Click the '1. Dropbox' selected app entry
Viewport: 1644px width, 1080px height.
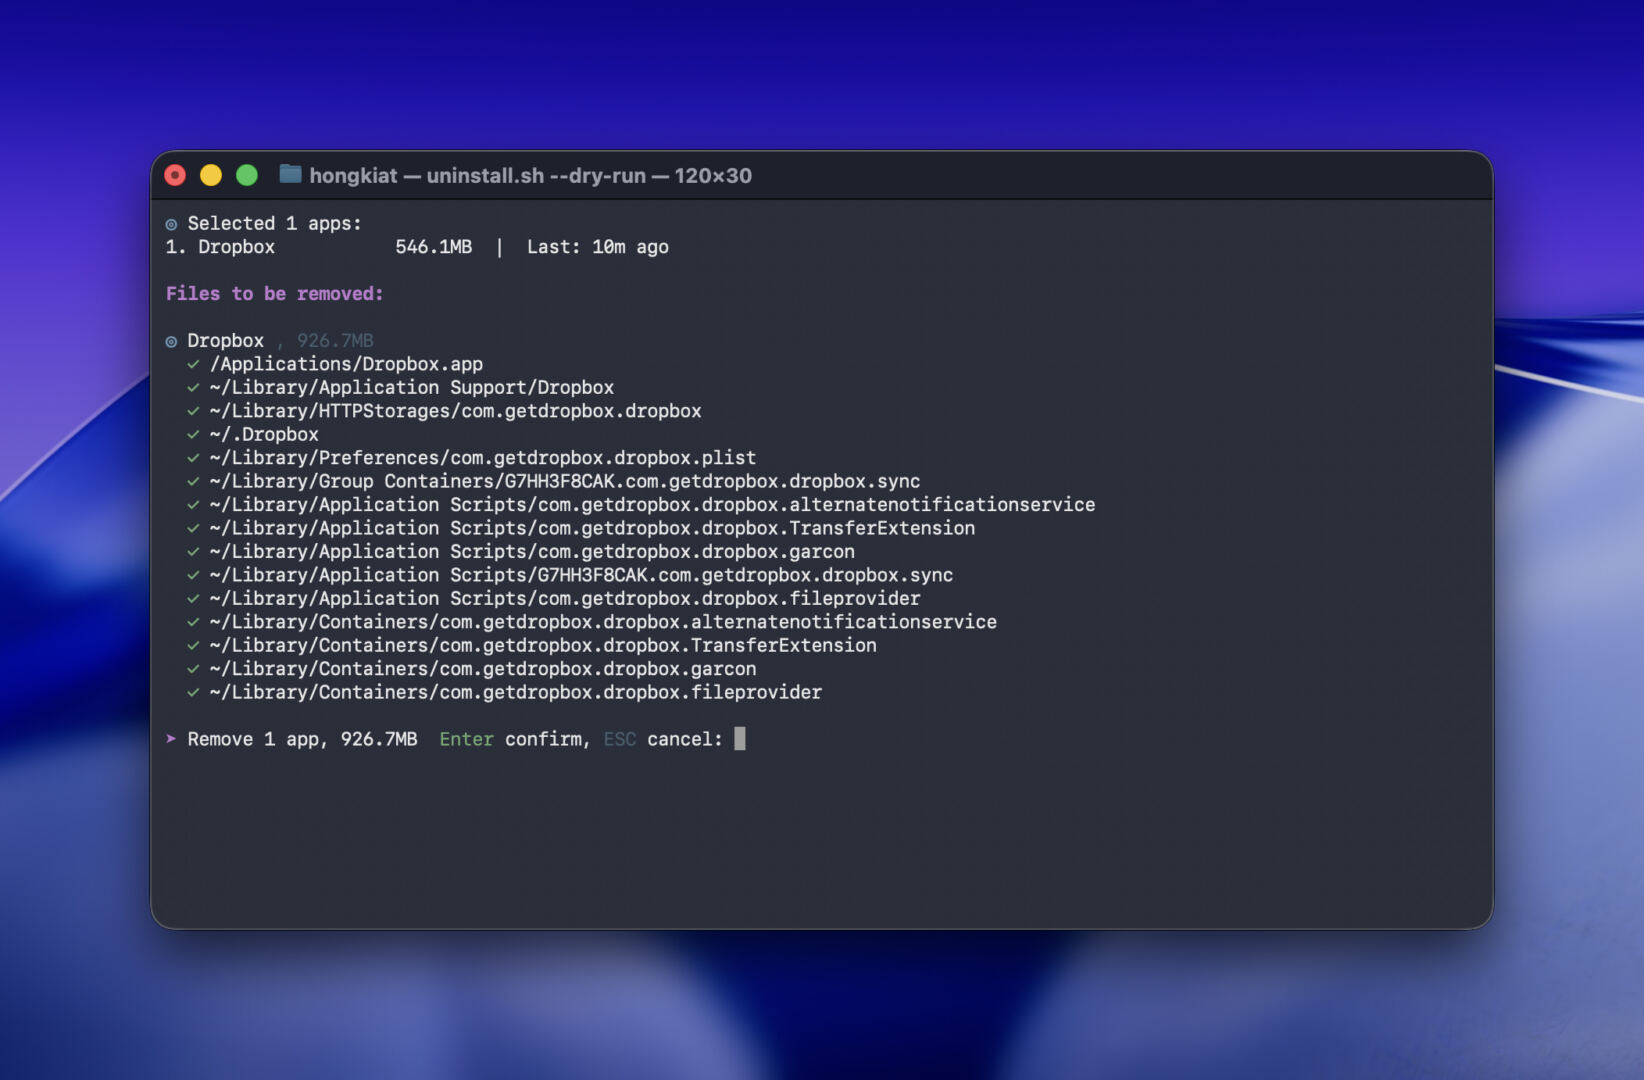coord(220,247)
